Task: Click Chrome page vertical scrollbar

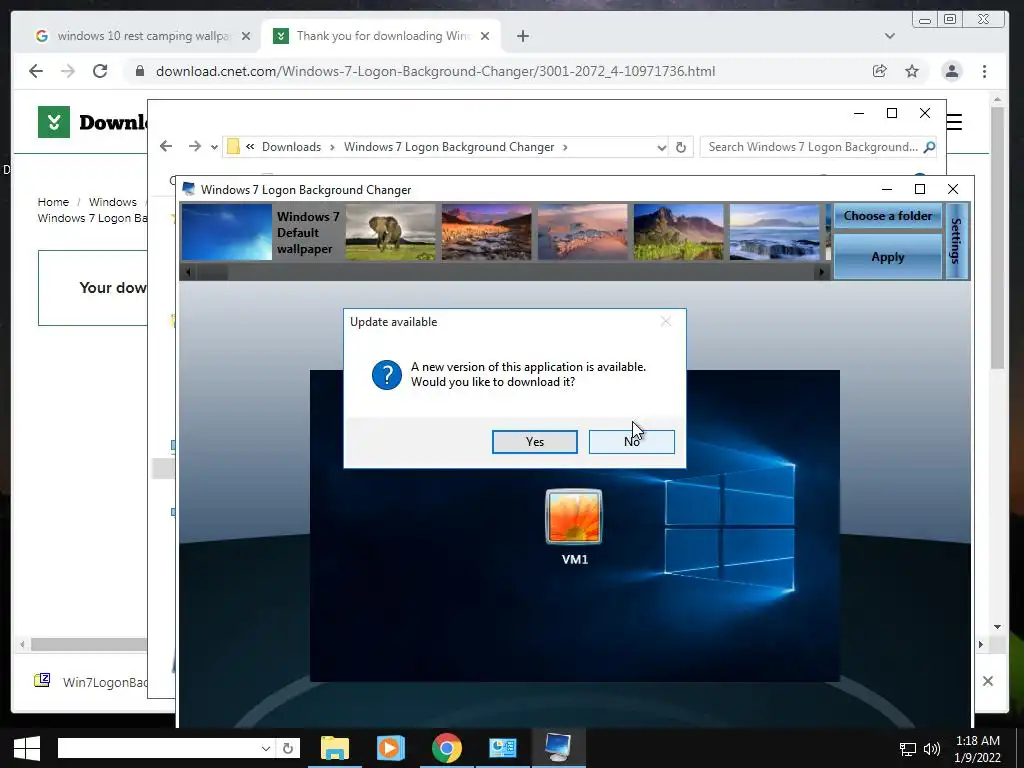Action: (x=997, y=237)
